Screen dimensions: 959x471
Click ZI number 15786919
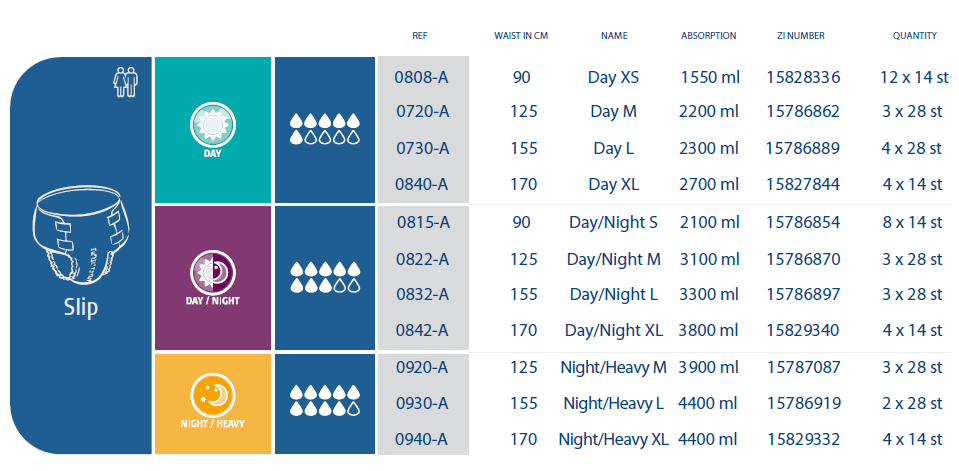(803, 404)
